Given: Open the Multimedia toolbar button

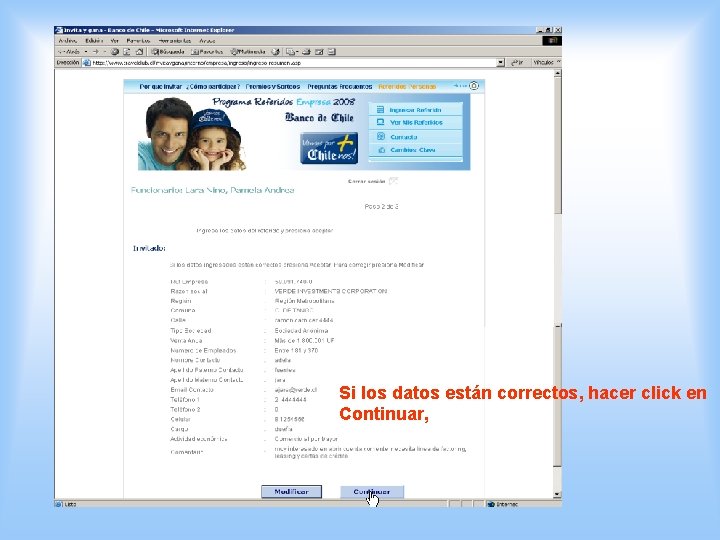Looking at the screenshot, I should click(248, 52).
